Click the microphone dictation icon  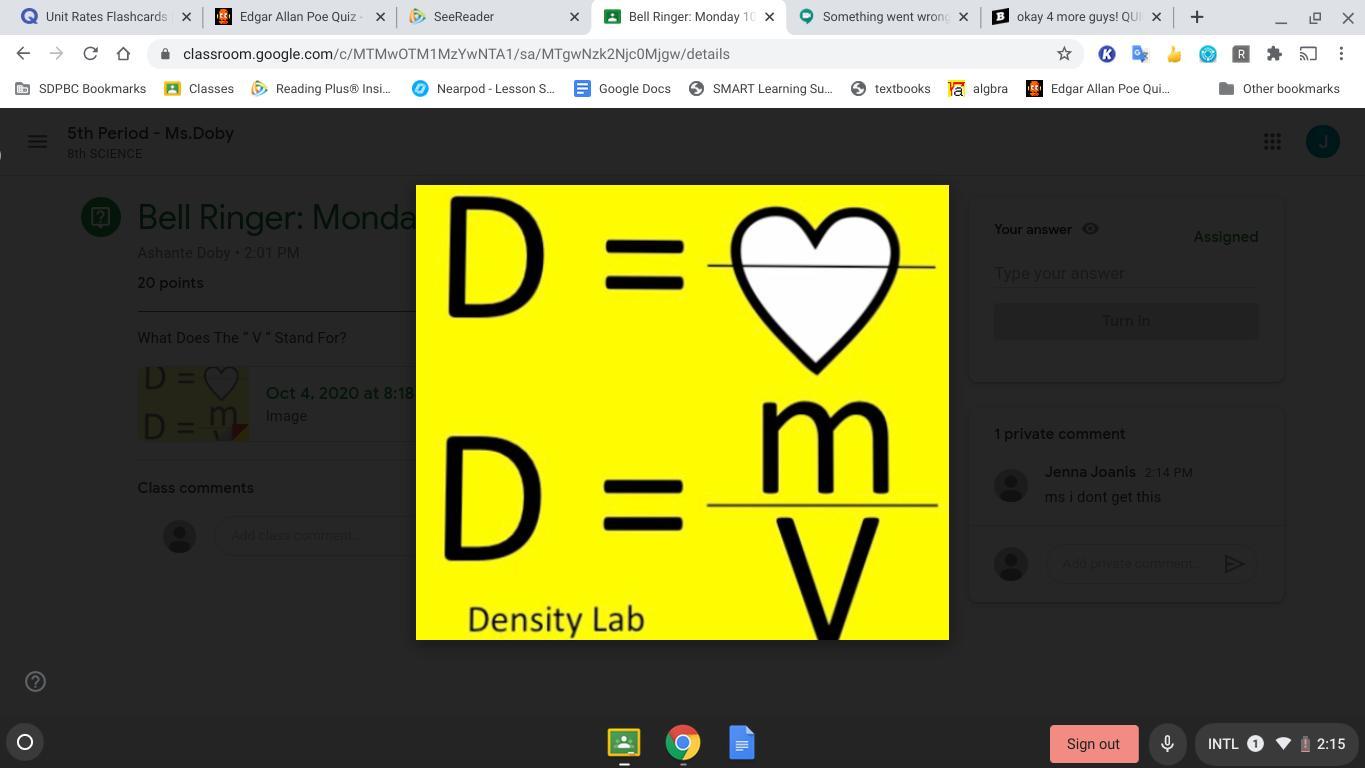tap(1166, 744)
